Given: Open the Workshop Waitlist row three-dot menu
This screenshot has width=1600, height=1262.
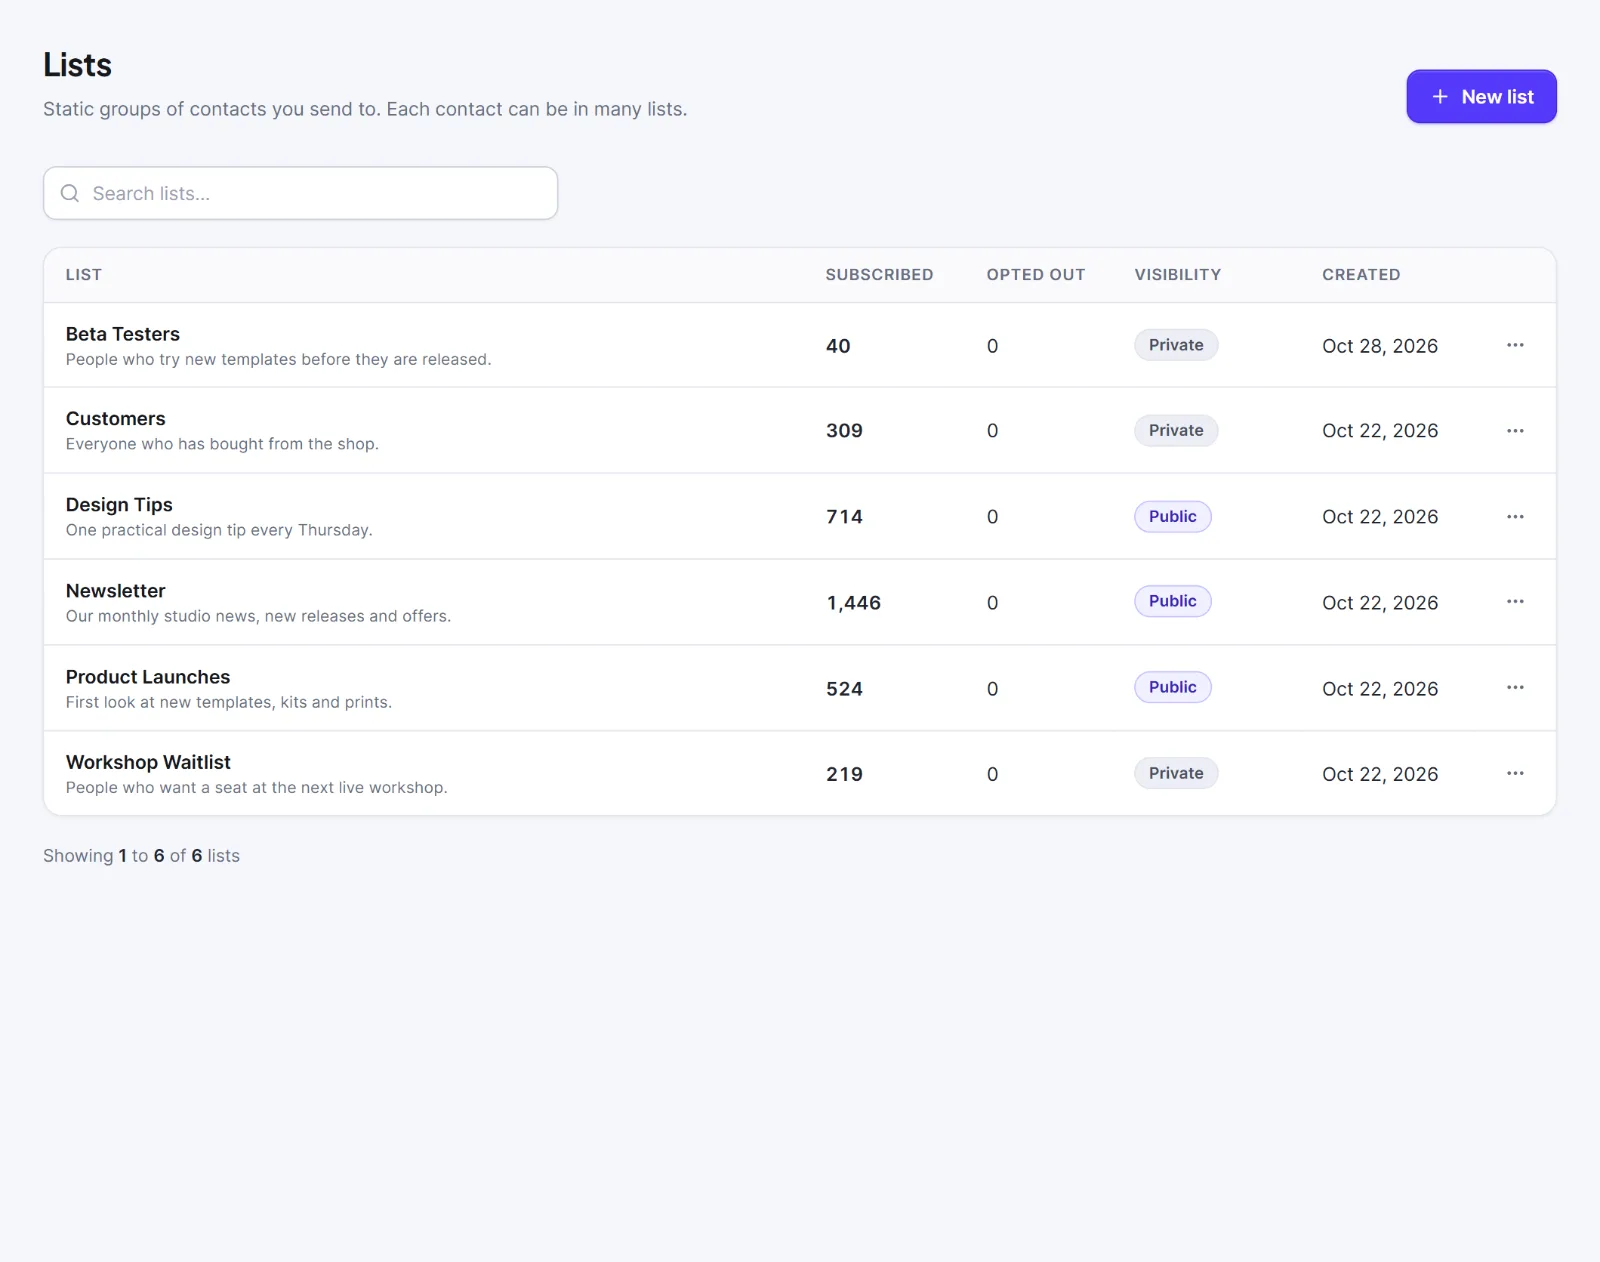Looking at the screenshot, I should (x=1515, y=774).
